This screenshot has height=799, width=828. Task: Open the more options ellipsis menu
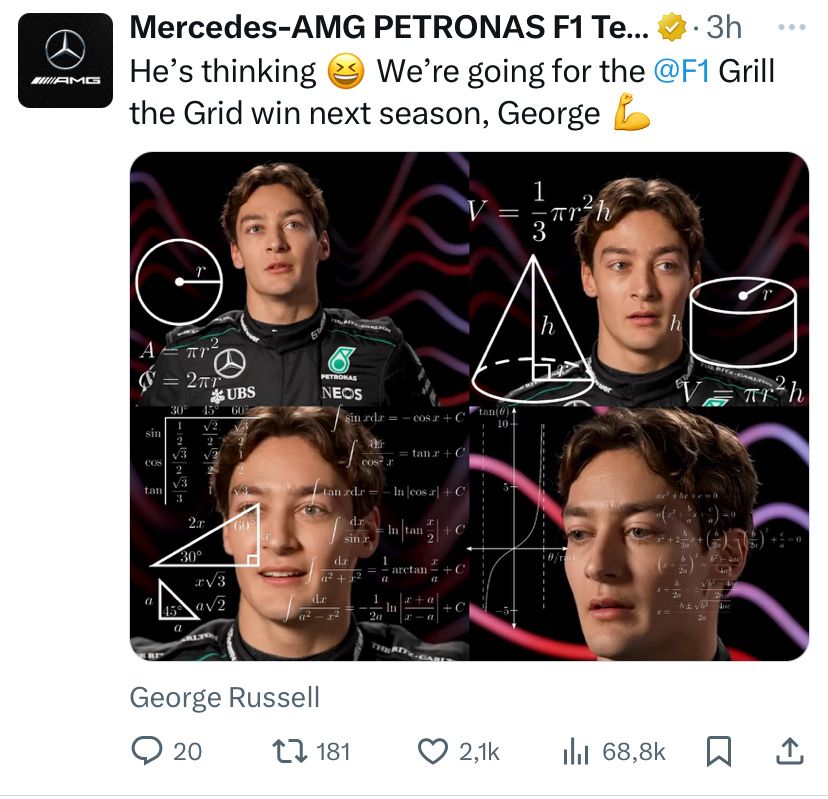coord(790,27)
